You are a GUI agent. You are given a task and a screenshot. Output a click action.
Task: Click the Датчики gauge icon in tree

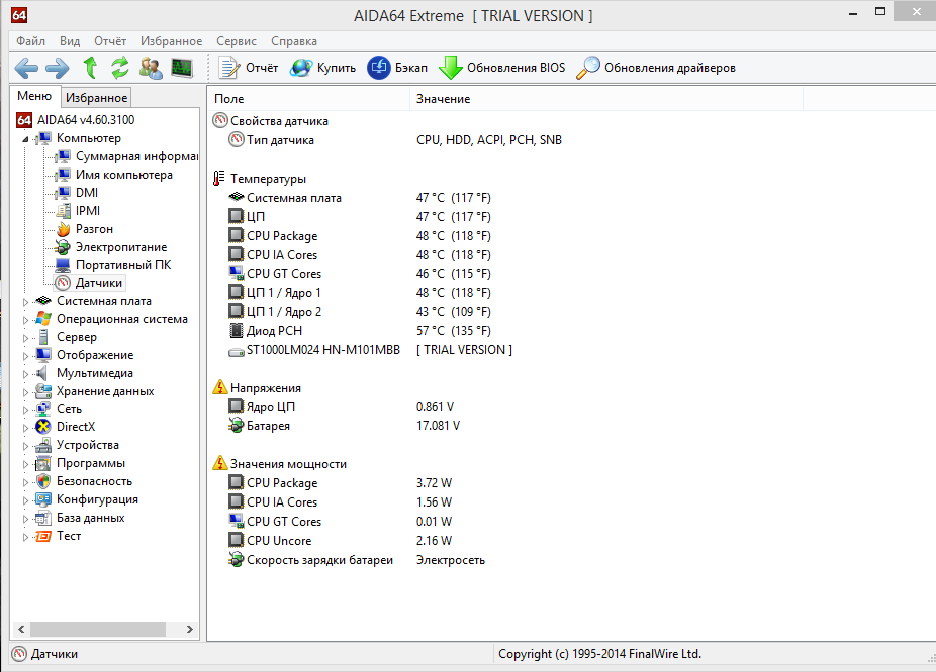pos(63,283)
